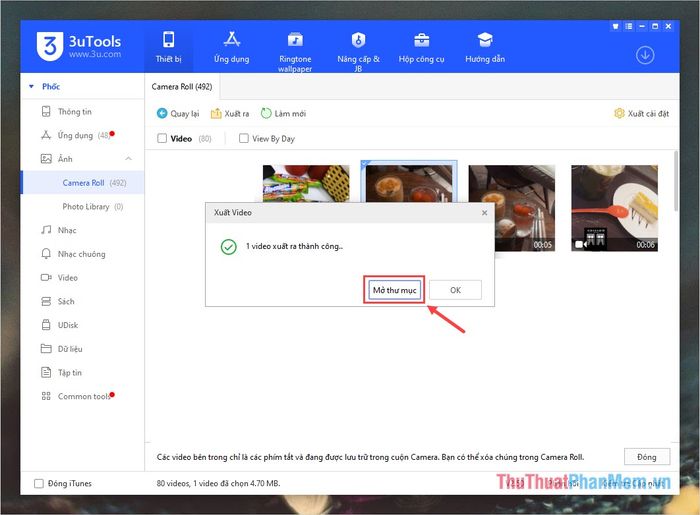Click the Mở thư mục button
The height and width of the screenshot is (515, 700).
point(394,290)
